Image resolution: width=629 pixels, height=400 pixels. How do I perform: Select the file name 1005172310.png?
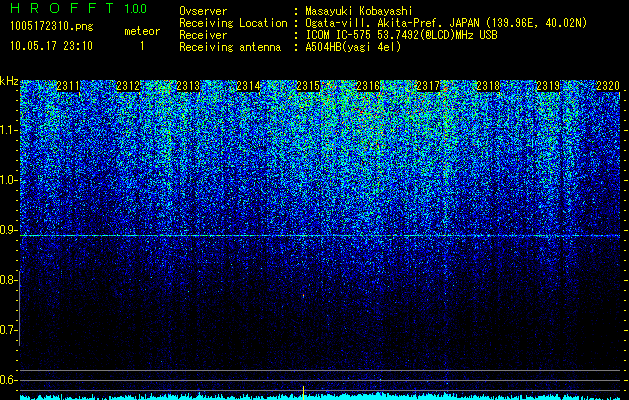pos(52,27)
